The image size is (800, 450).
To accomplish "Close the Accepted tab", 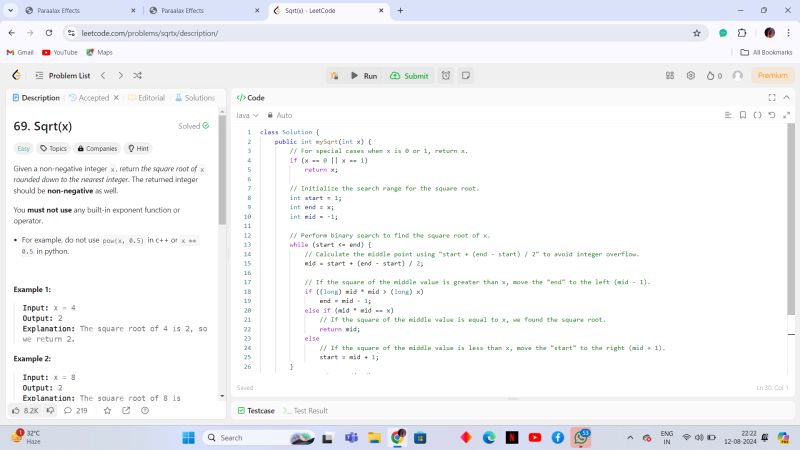I will point(116,97).
